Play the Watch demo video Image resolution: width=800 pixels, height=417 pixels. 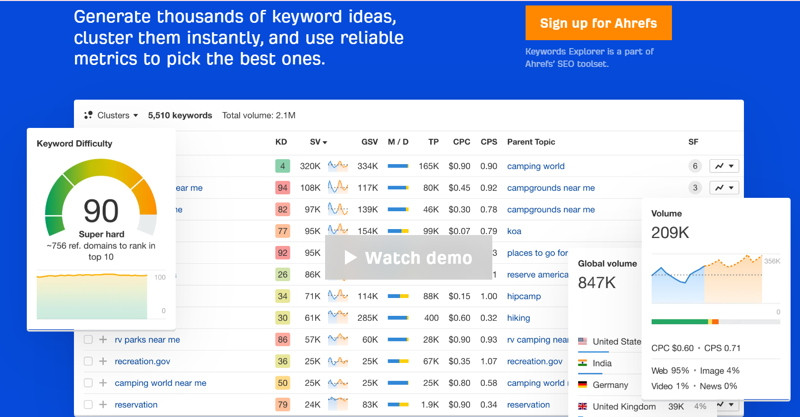[408, 258]
